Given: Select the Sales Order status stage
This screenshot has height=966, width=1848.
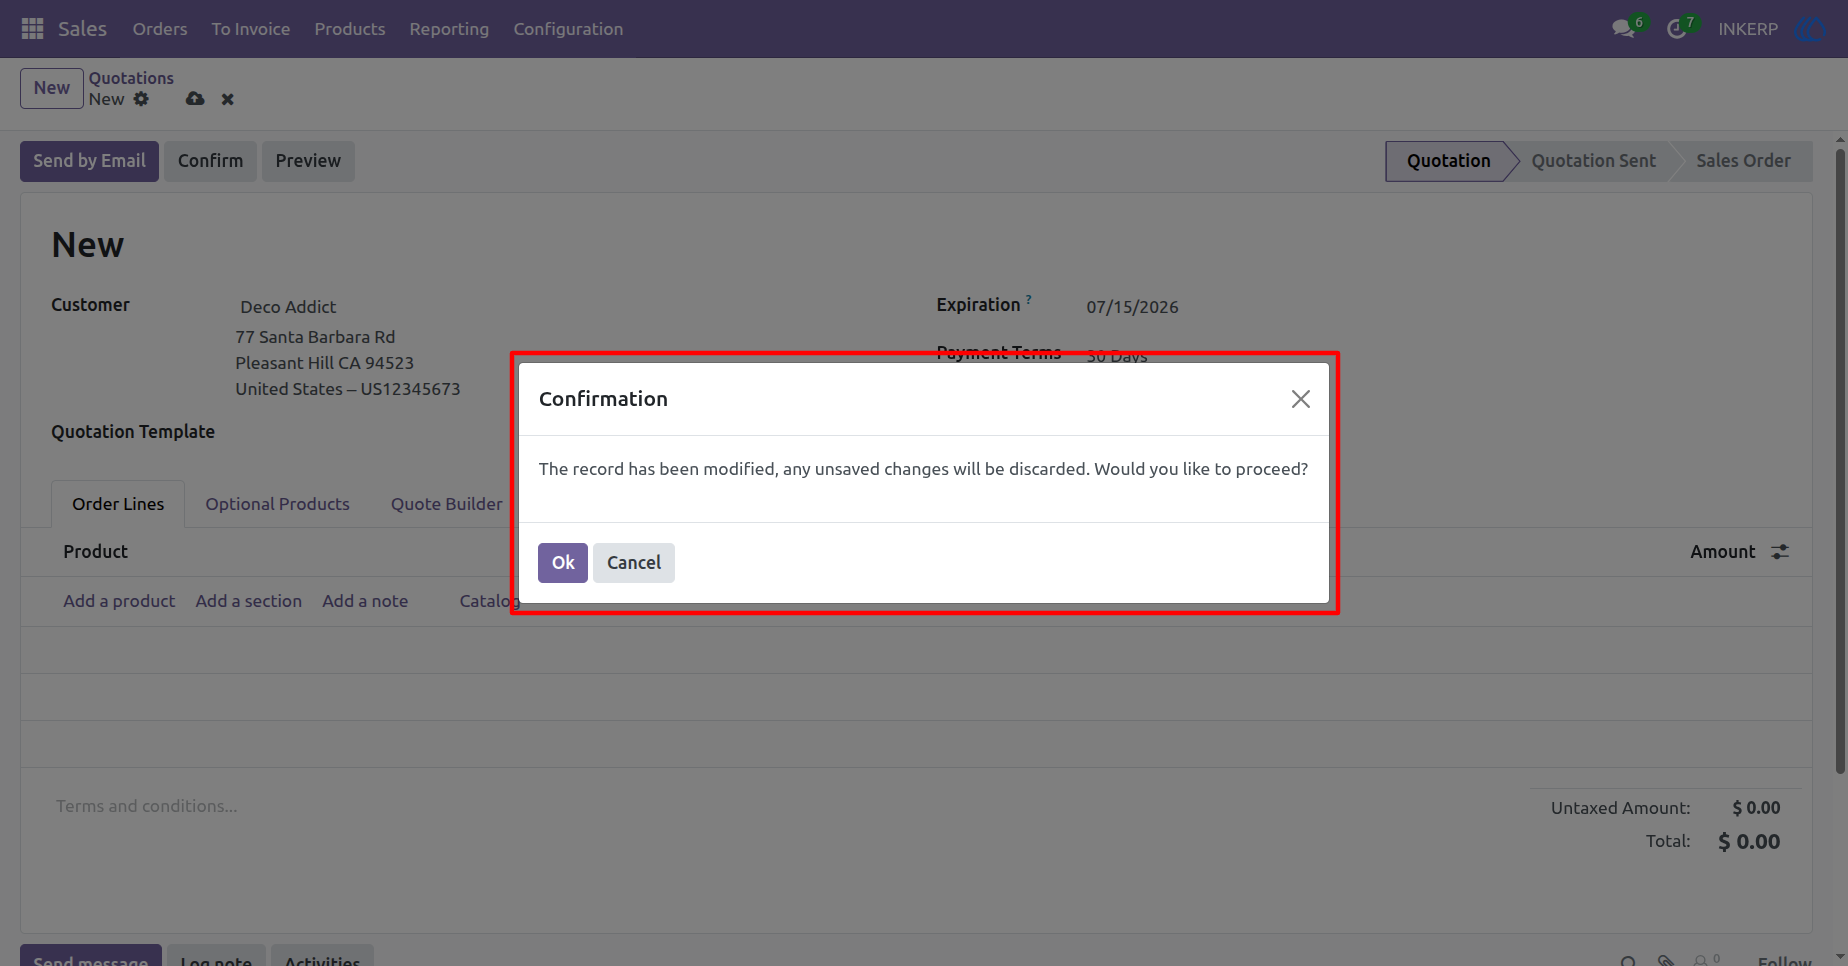Looking at the screenshot, I should [x=1743, y=161].
